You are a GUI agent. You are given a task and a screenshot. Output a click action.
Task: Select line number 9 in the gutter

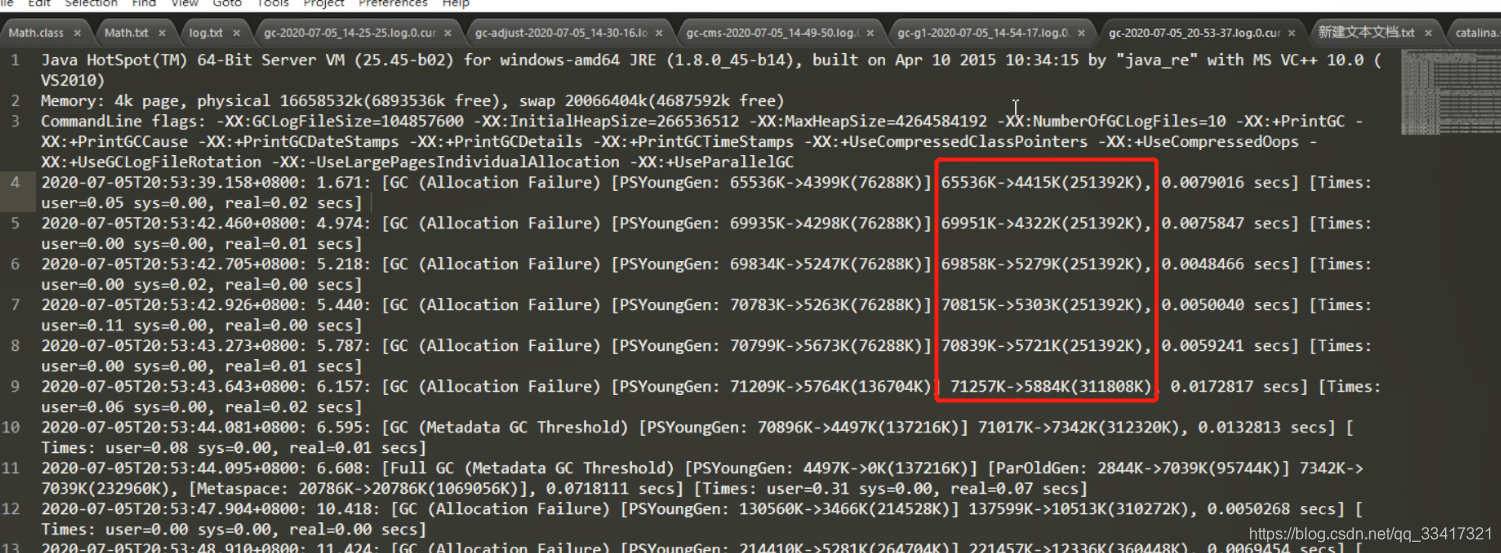tap(15, 386)
